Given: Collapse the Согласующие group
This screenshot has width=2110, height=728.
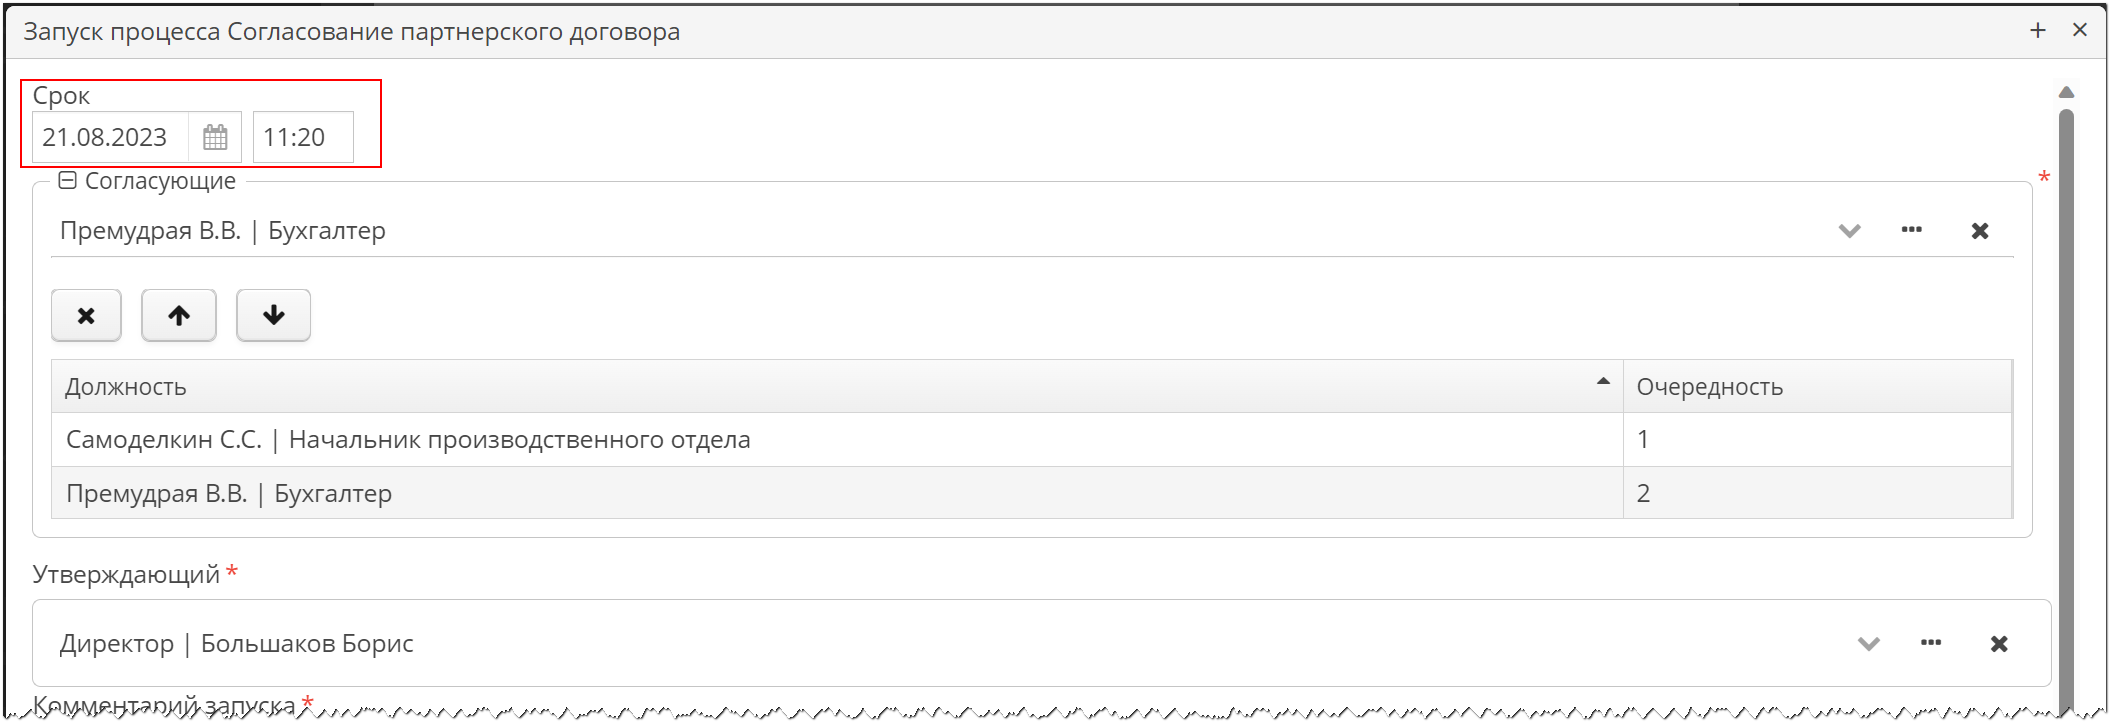Looking at the screenshot, I should pos(67,181).
